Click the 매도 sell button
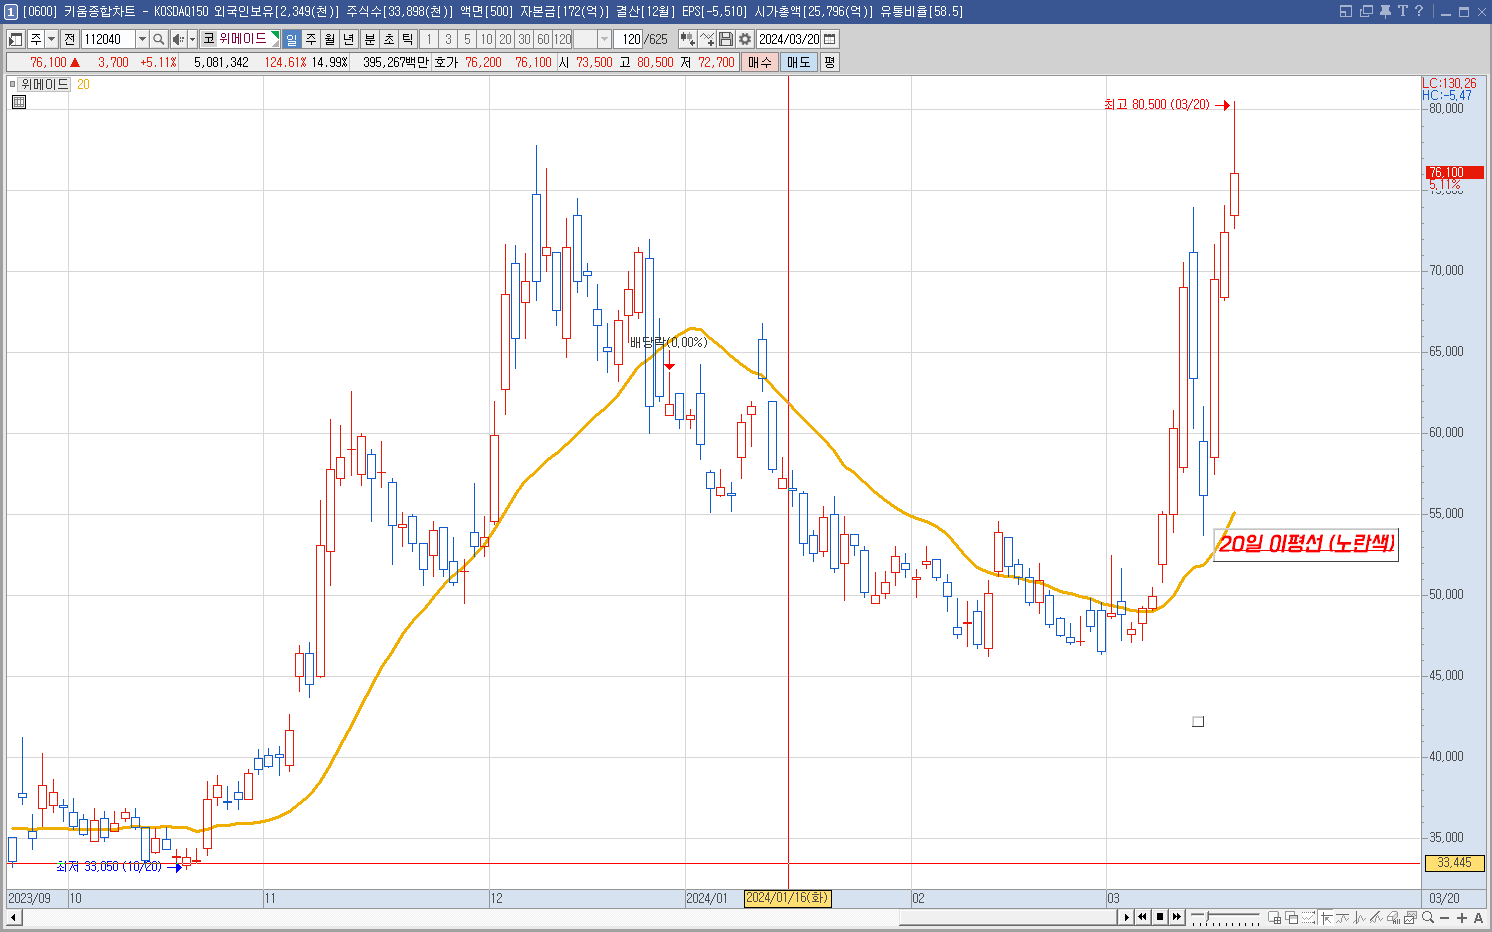The height and width of the screenshot is (932, 1492). click(798, 62)
